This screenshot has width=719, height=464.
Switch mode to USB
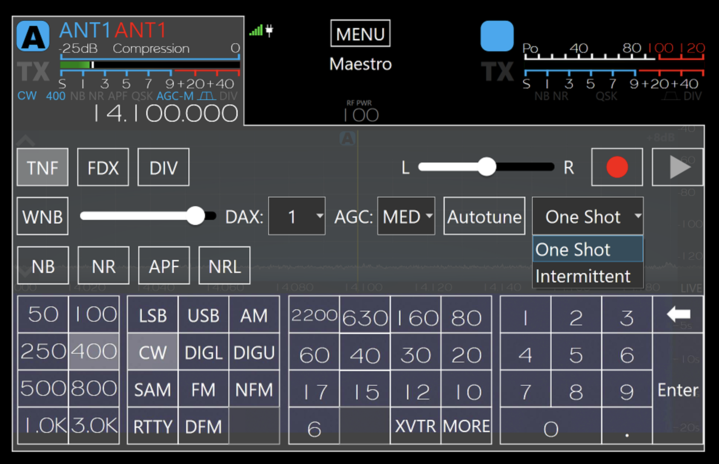pyautogui.click(x=204, y=315)
